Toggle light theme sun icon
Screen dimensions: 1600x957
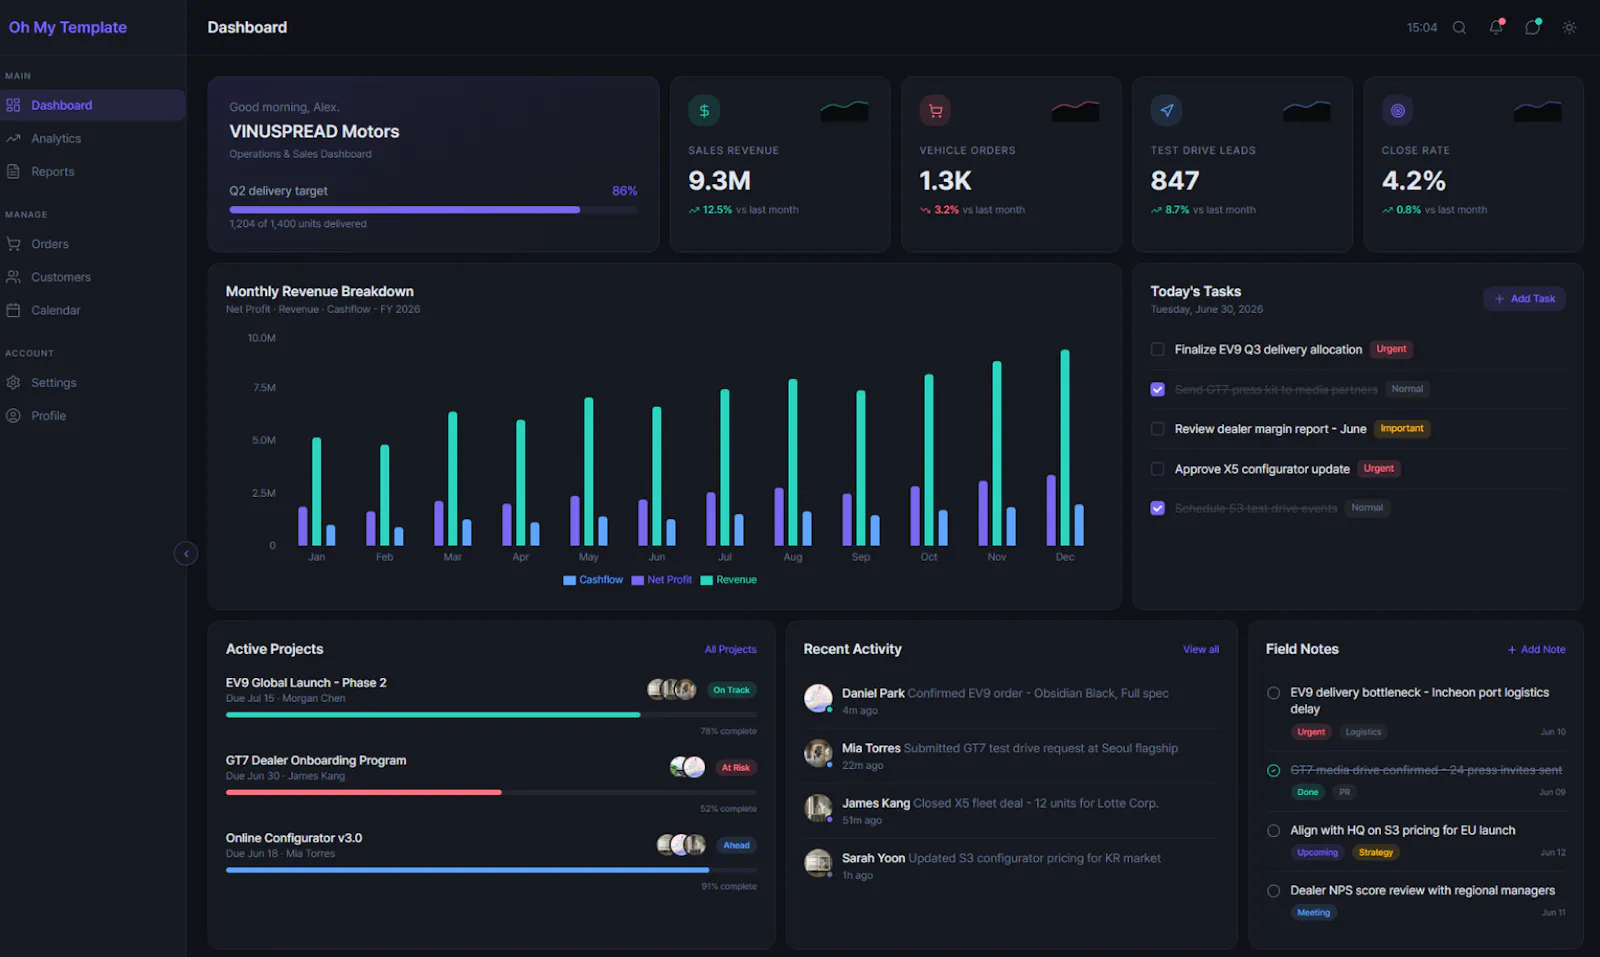point(1569,28)
